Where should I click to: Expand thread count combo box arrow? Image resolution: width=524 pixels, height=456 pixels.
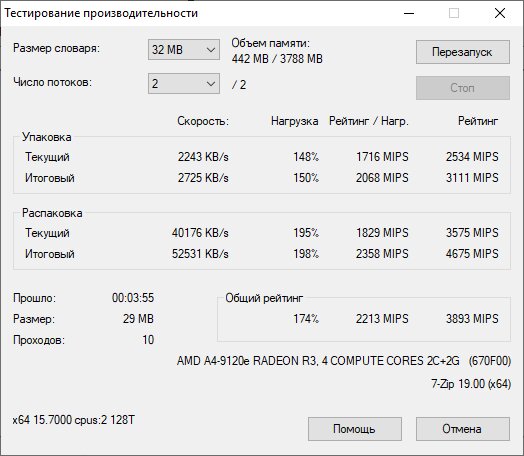[x=211, y=84]
